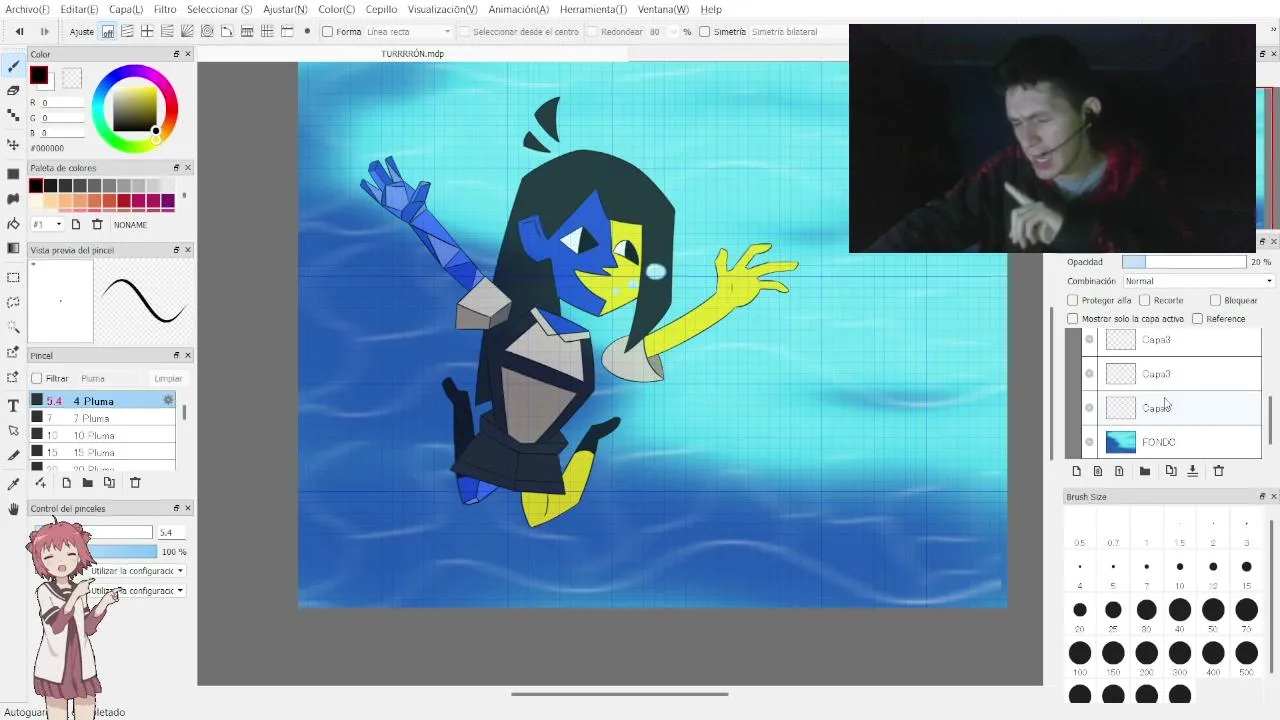Toggle visibility of the FONDO layer
The height and width of the screenshot is (720, 1280).
[1089, 442]
